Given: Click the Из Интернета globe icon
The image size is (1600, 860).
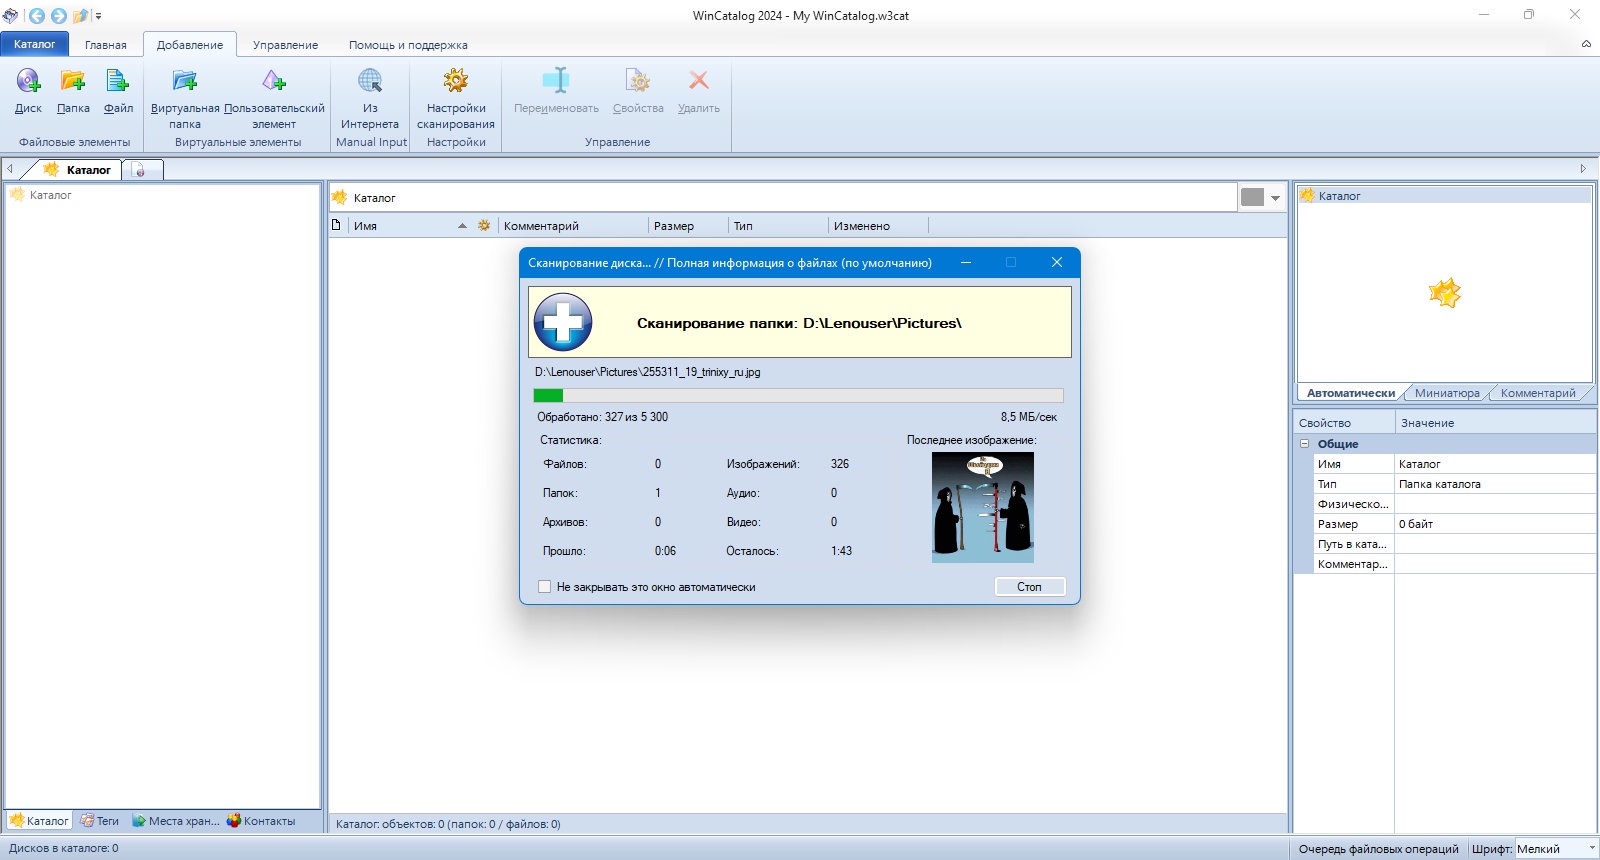Looking at the screenshot, I should [x=370, y=81].
